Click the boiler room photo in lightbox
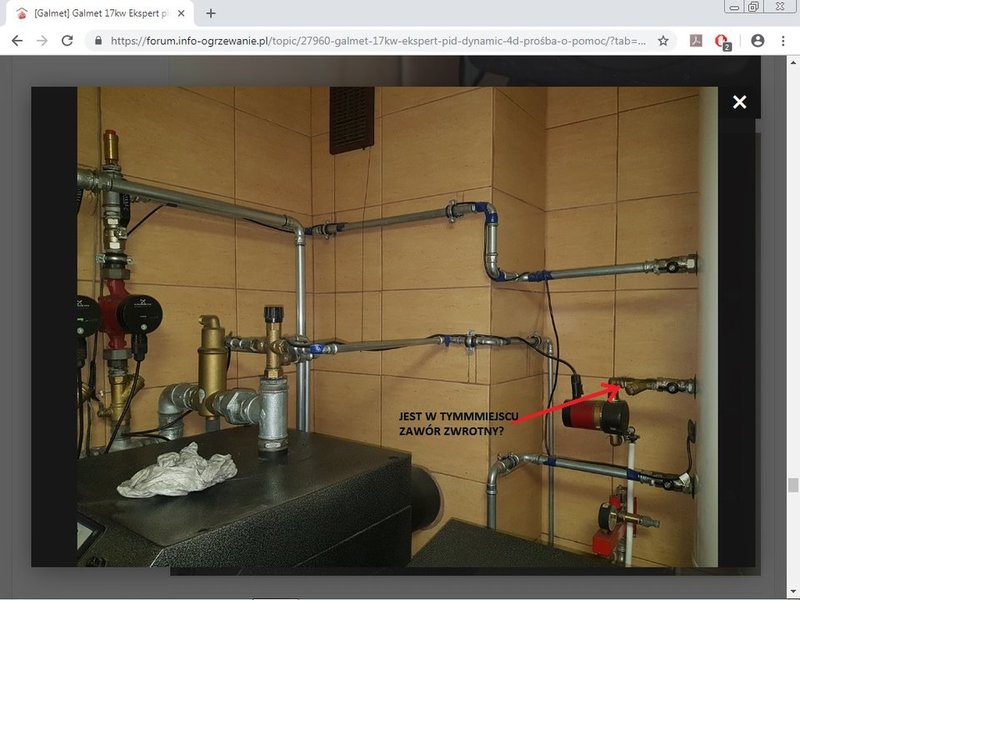The image size is (1000, 750). point(397,326)
